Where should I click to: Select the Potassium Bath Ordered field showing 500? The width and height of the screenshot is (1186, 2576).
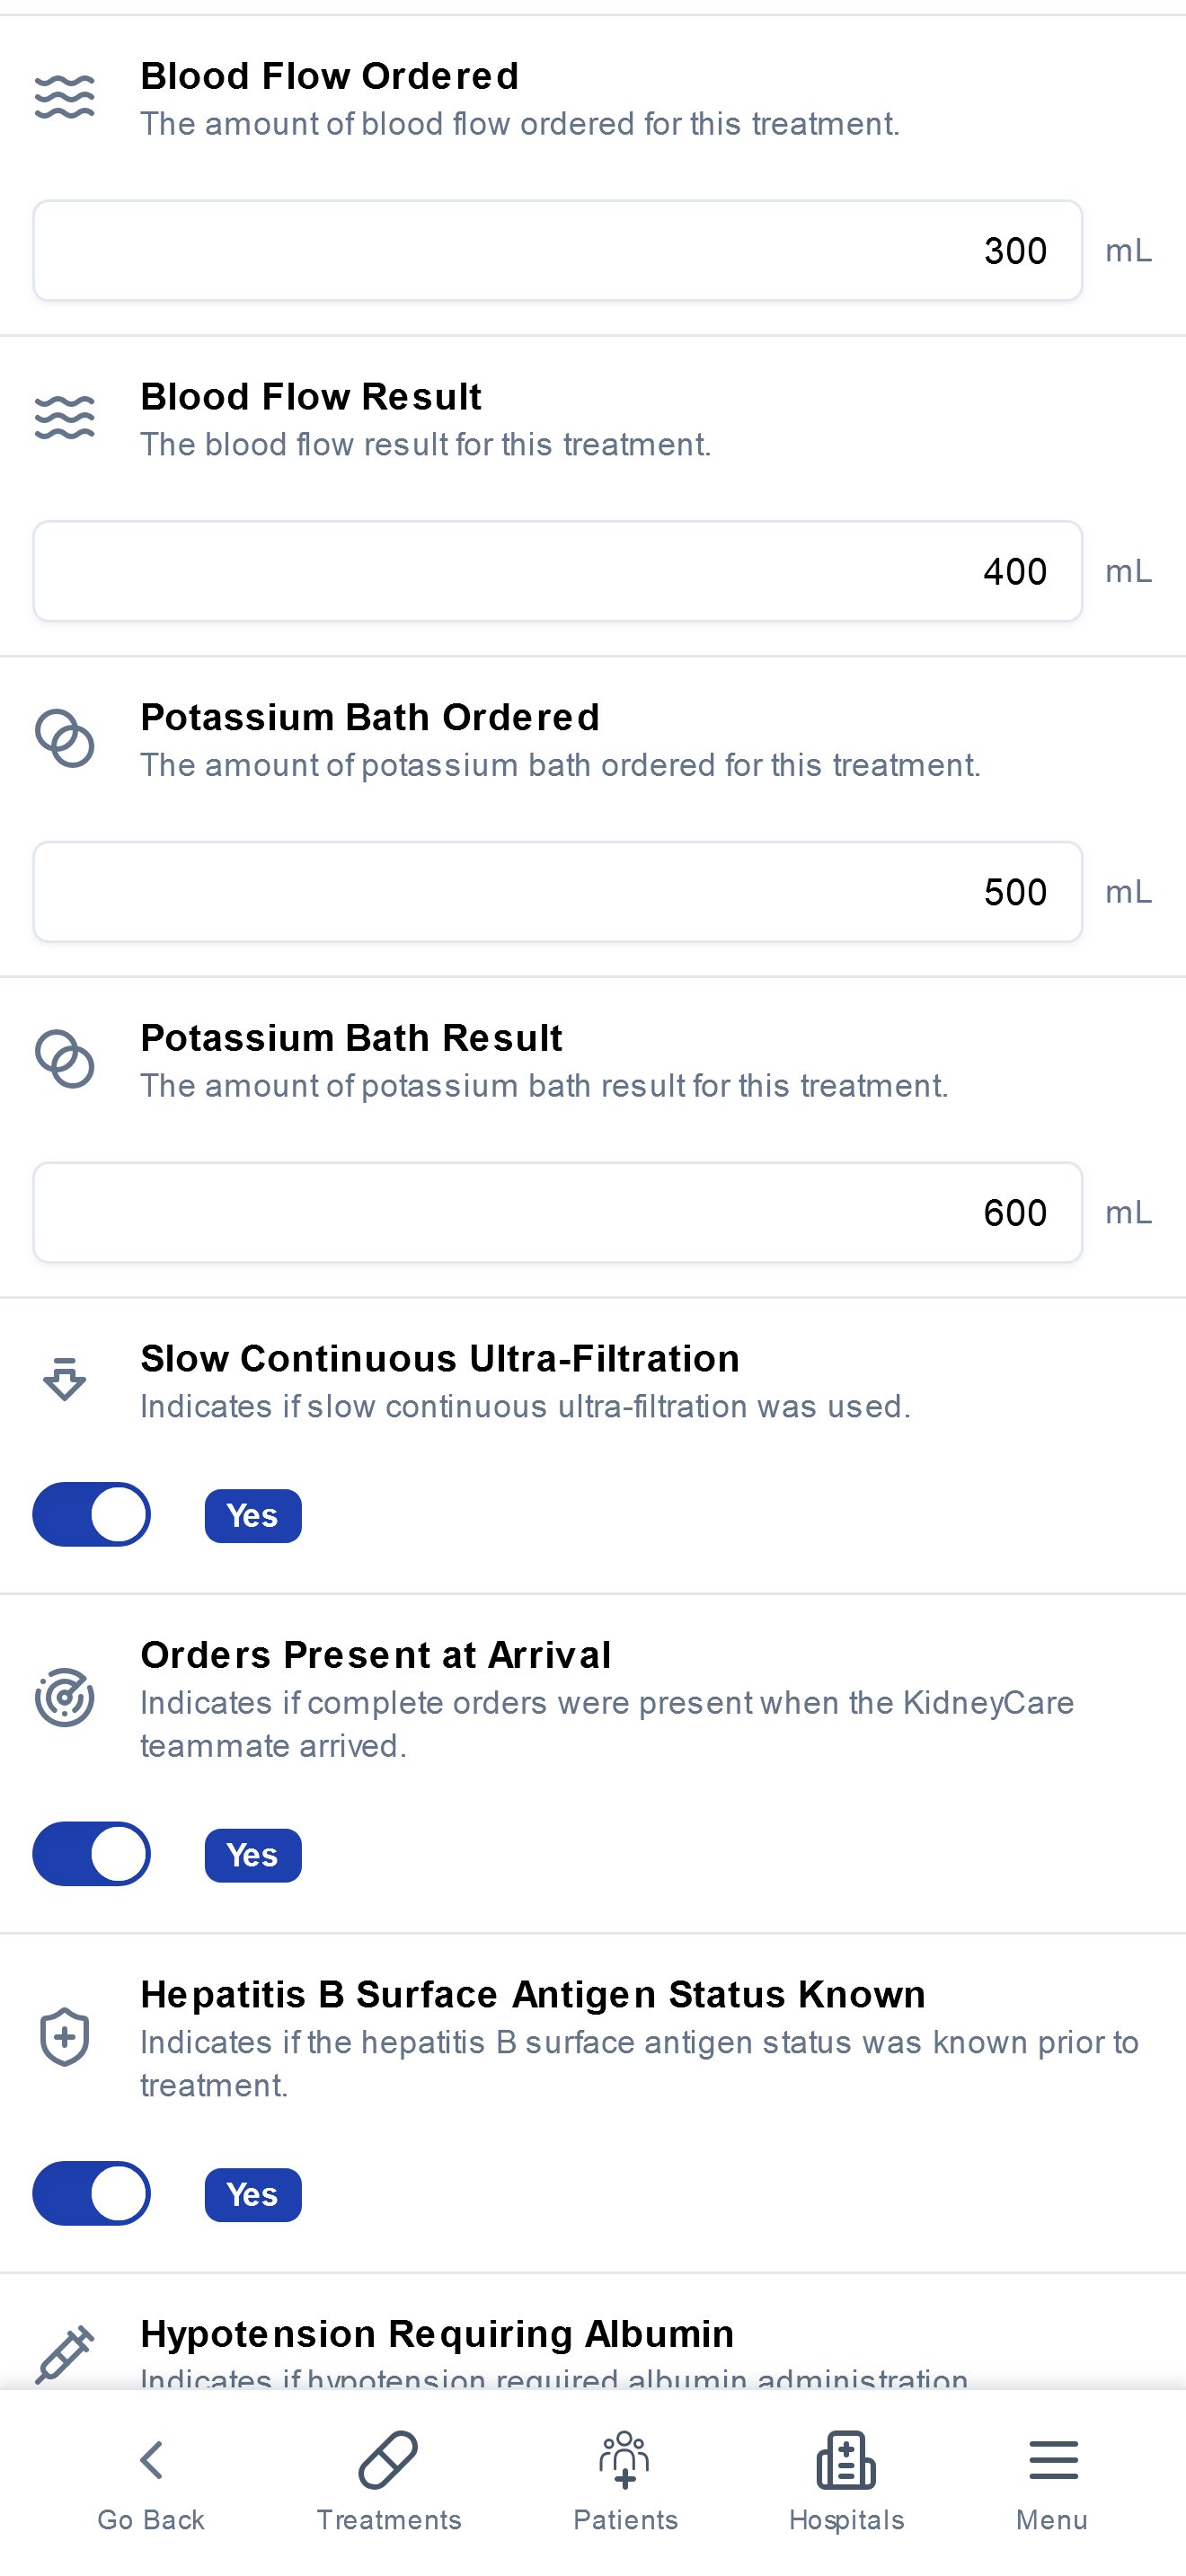pyautogui.click(x=558, y=891)
